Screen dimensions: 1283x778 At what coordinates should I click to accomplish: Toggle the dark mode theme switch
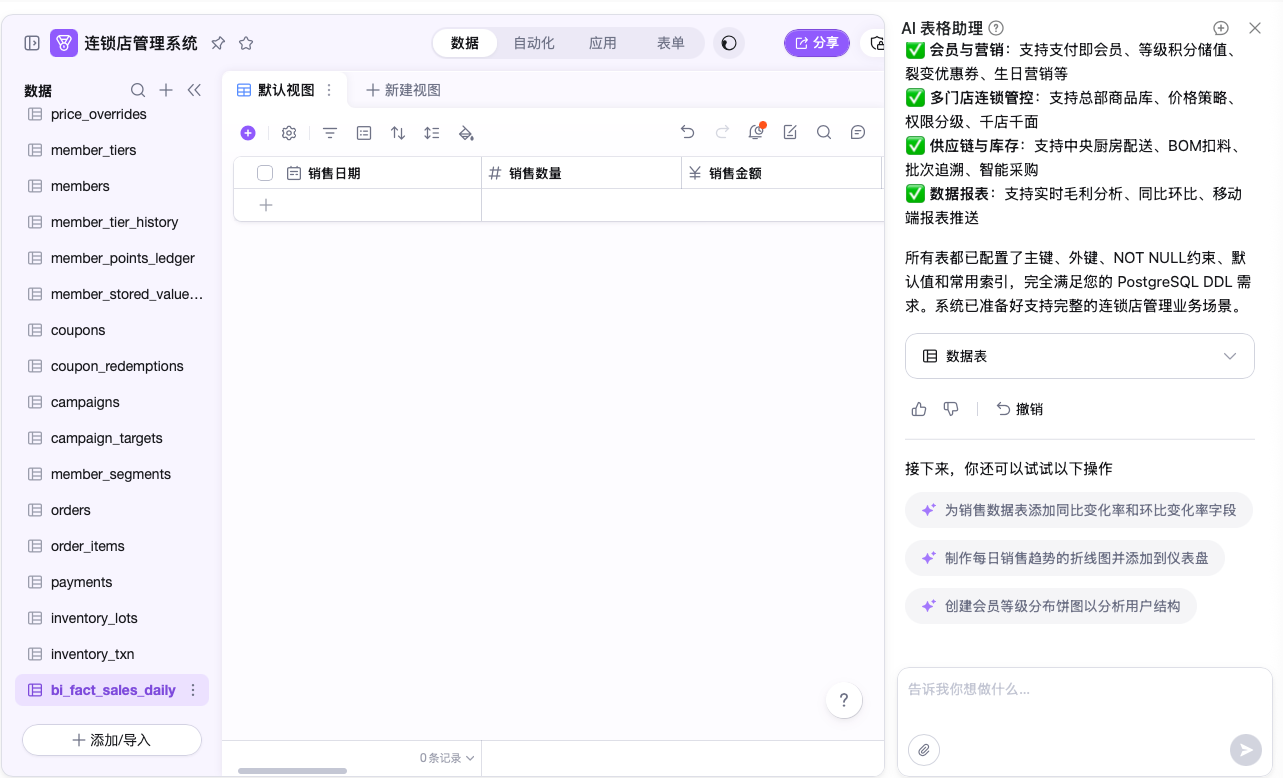(x=729, y=43)
